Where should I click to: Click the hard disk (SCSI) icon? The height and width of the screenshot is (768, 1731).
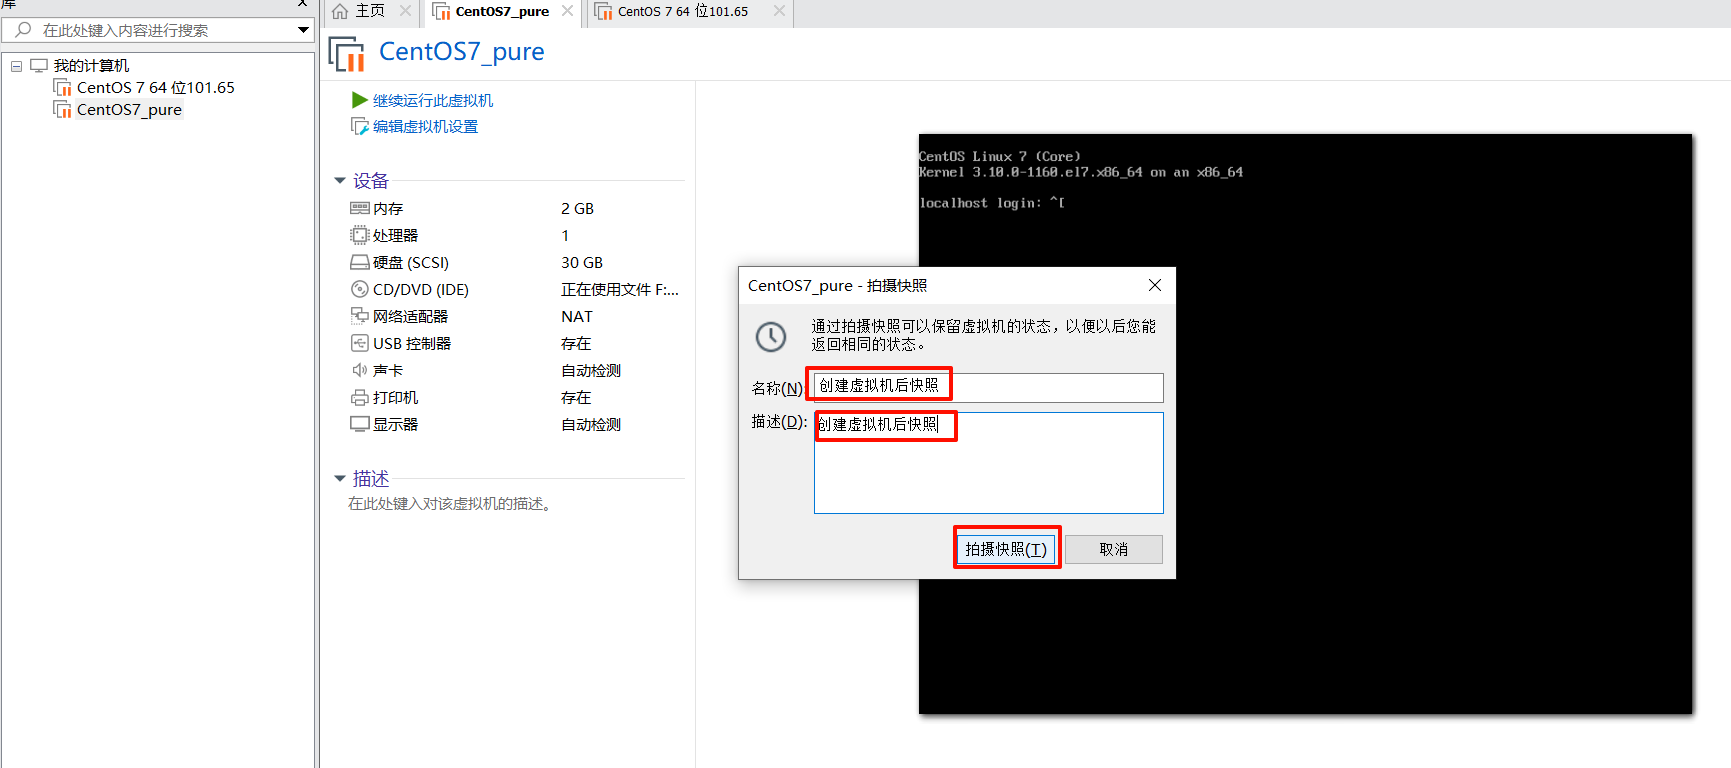[x=360, y=262]
